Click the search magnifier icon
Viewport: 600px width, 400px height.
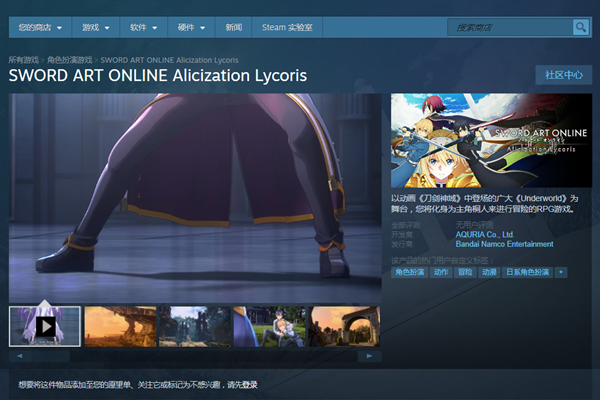[580, 27]
